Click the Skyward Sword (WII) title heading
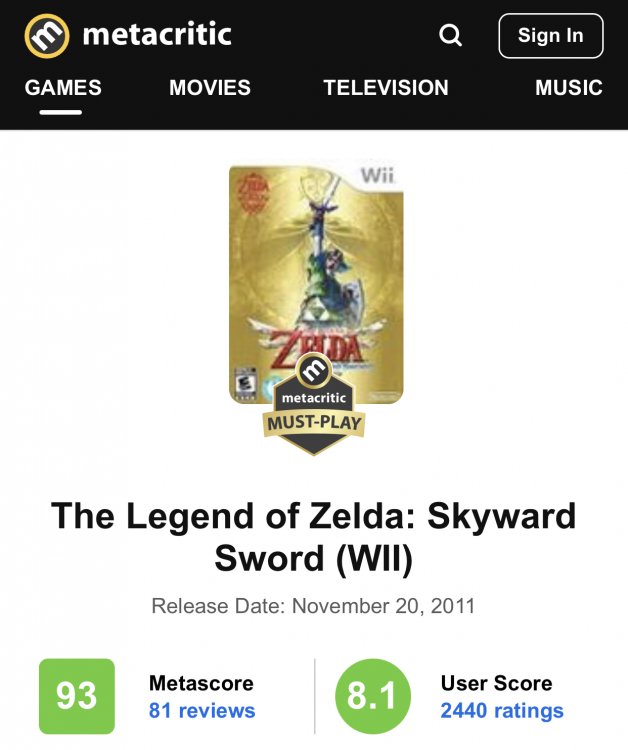628x750 pixels. 314,537
